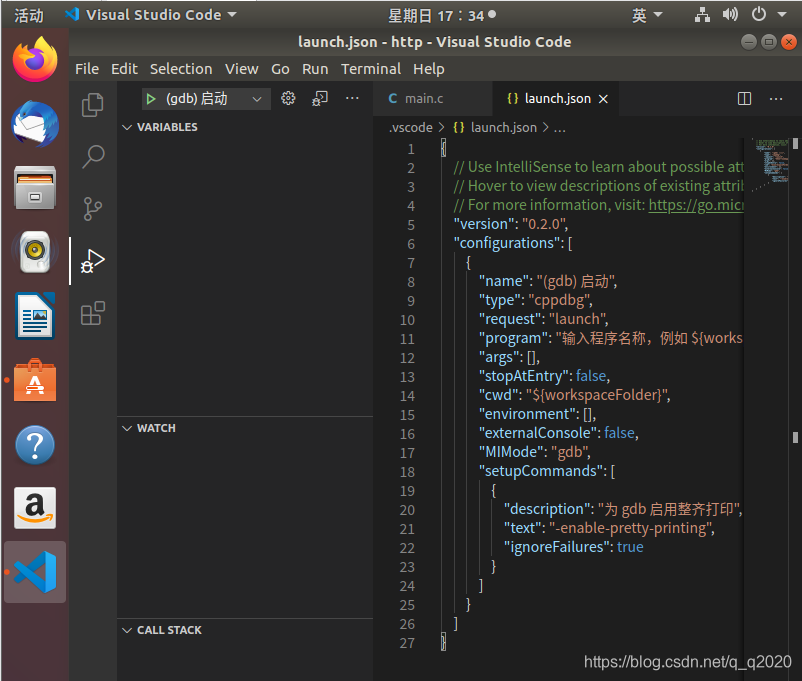Open Rhythmbox from the dock

click(x=35, y=252)
